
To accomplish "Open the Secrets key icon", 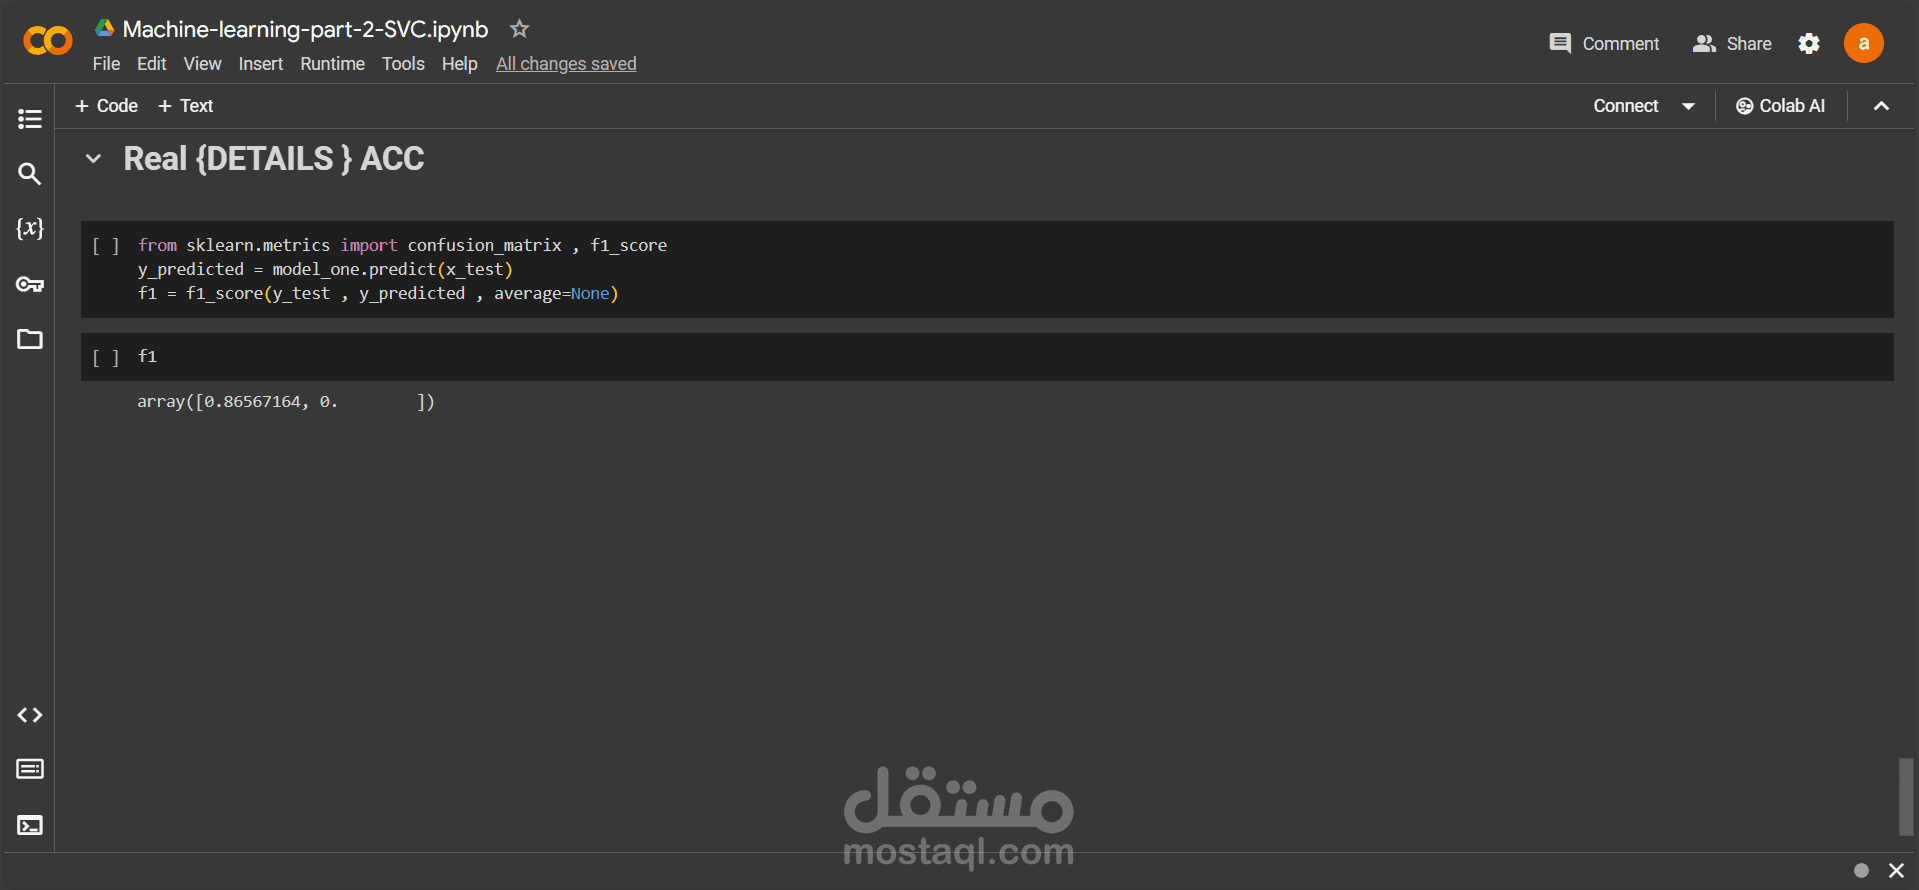I will click(x=30, y=285).
